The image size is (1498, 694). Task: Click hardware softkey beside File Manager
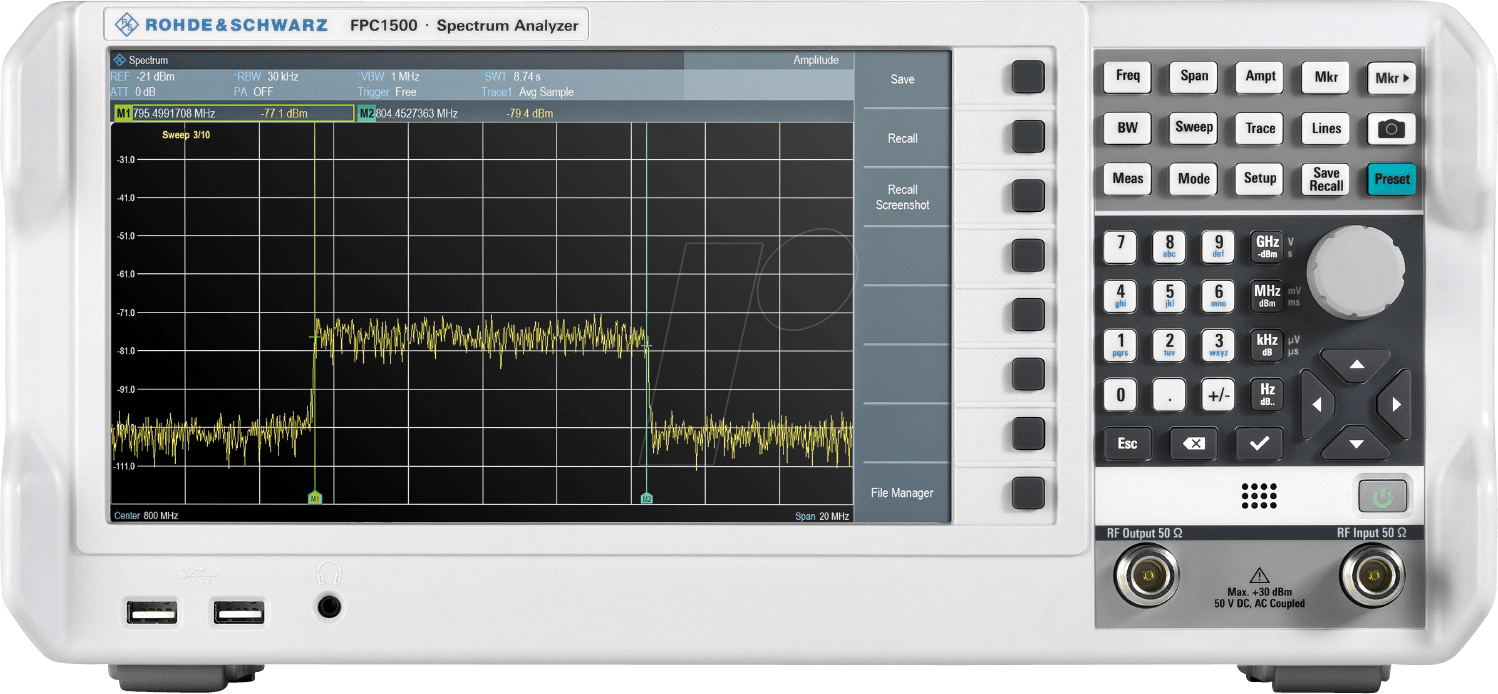[1027, 493]
